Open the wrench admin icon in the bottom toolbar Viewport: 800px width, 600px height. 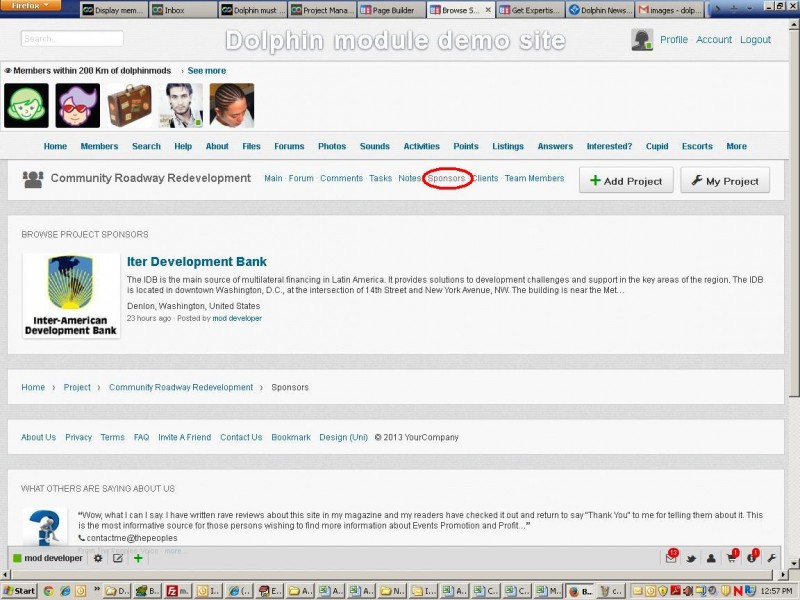click(771, 558)
